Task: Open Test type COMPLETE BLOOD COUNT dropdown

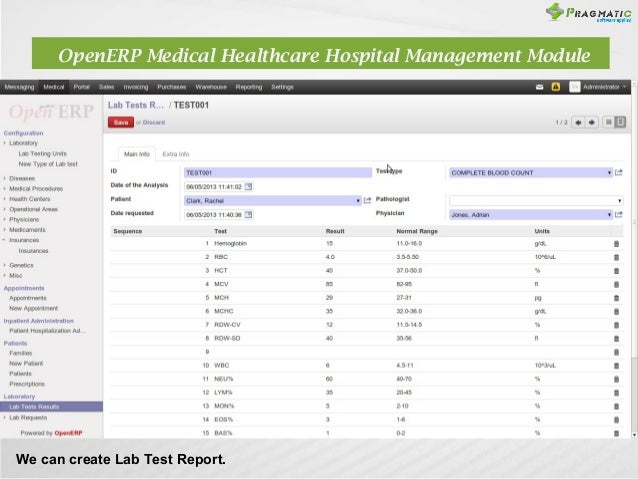Action: click(609, 173)
